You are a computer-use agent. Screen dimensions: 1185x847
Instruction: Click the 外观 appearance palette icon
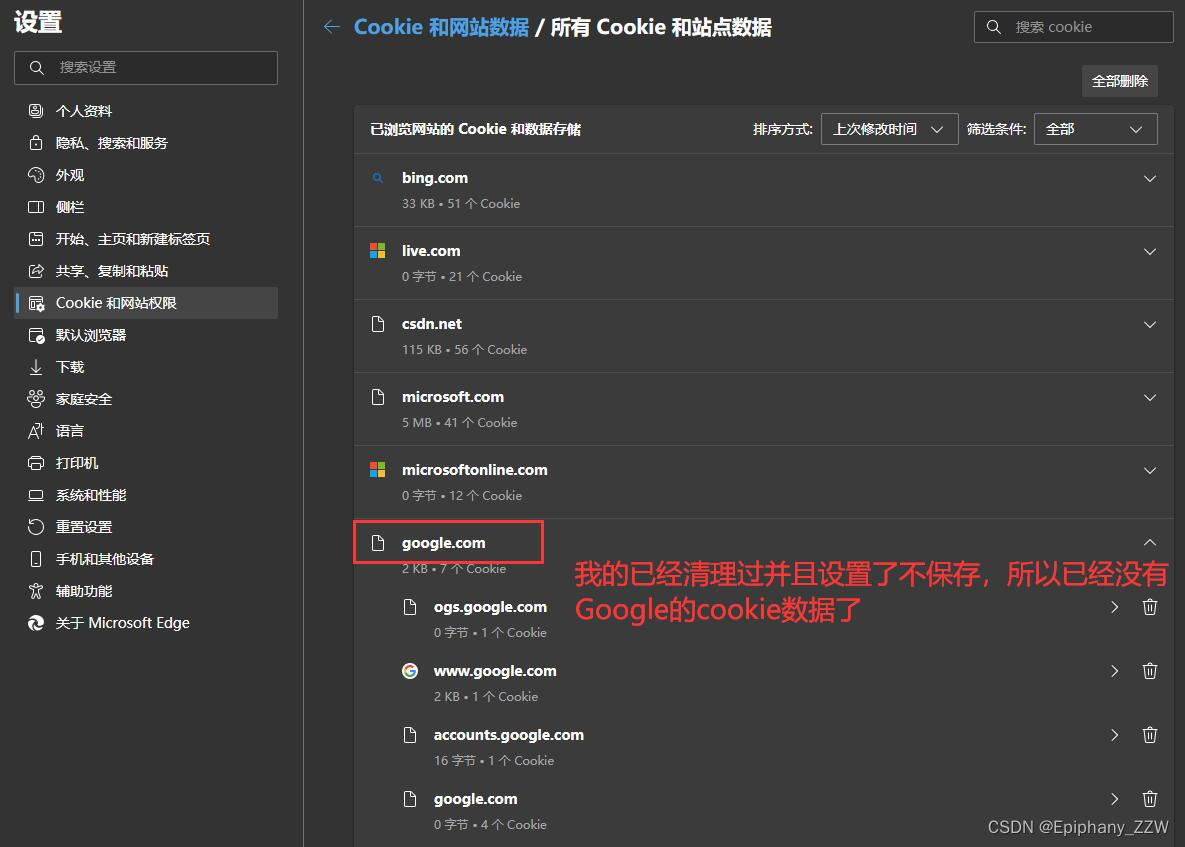click(x=36, y=175)
